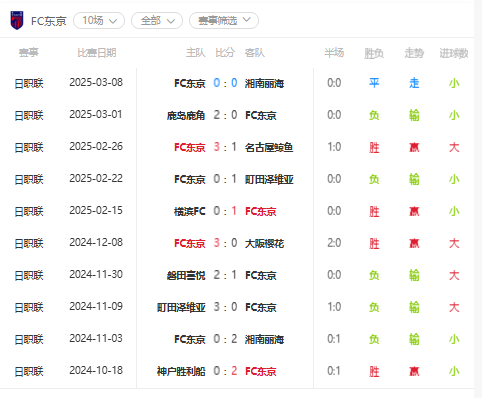Select 横滨FC team name
The width and height of the screenshot is (482, 398).
pyautogui.click(x=190, y=211)
